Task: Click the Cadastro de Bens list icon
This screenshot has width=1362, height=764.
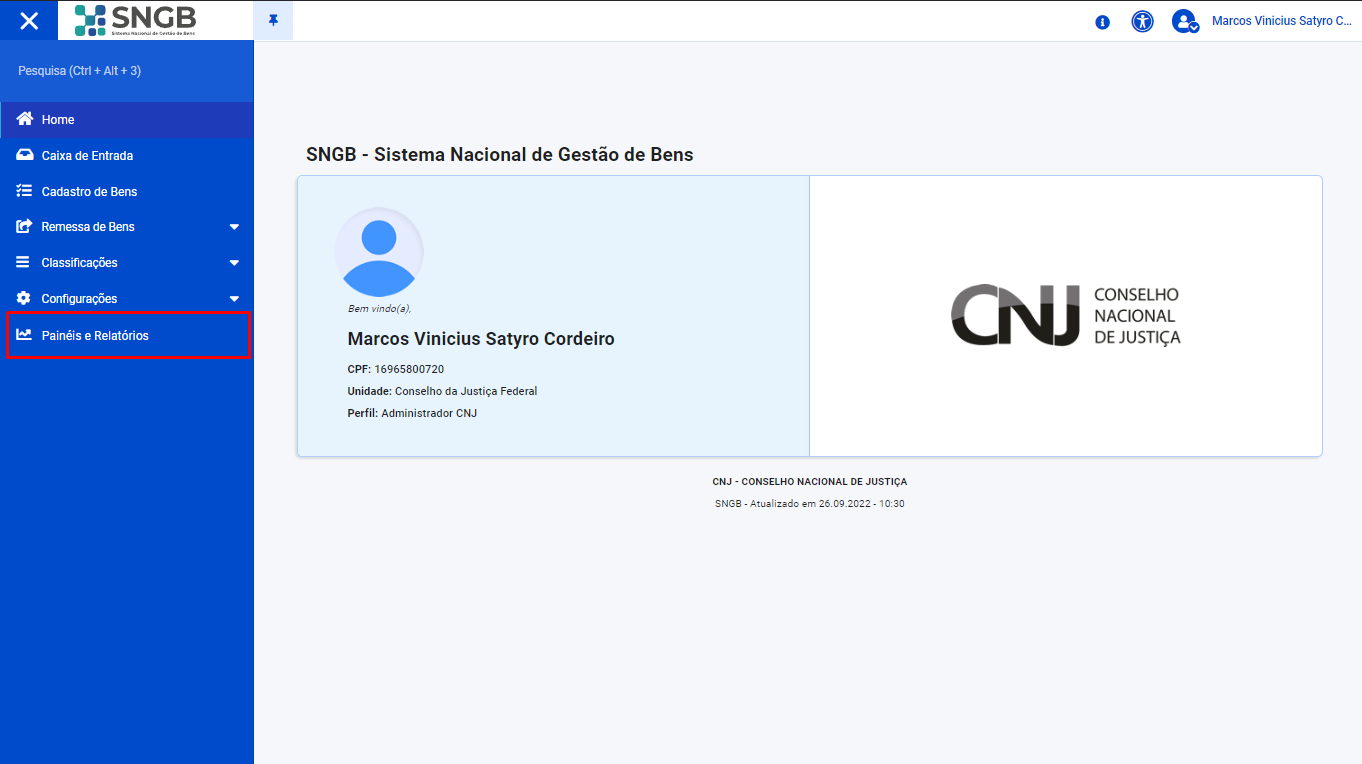Action: point(25,191)
